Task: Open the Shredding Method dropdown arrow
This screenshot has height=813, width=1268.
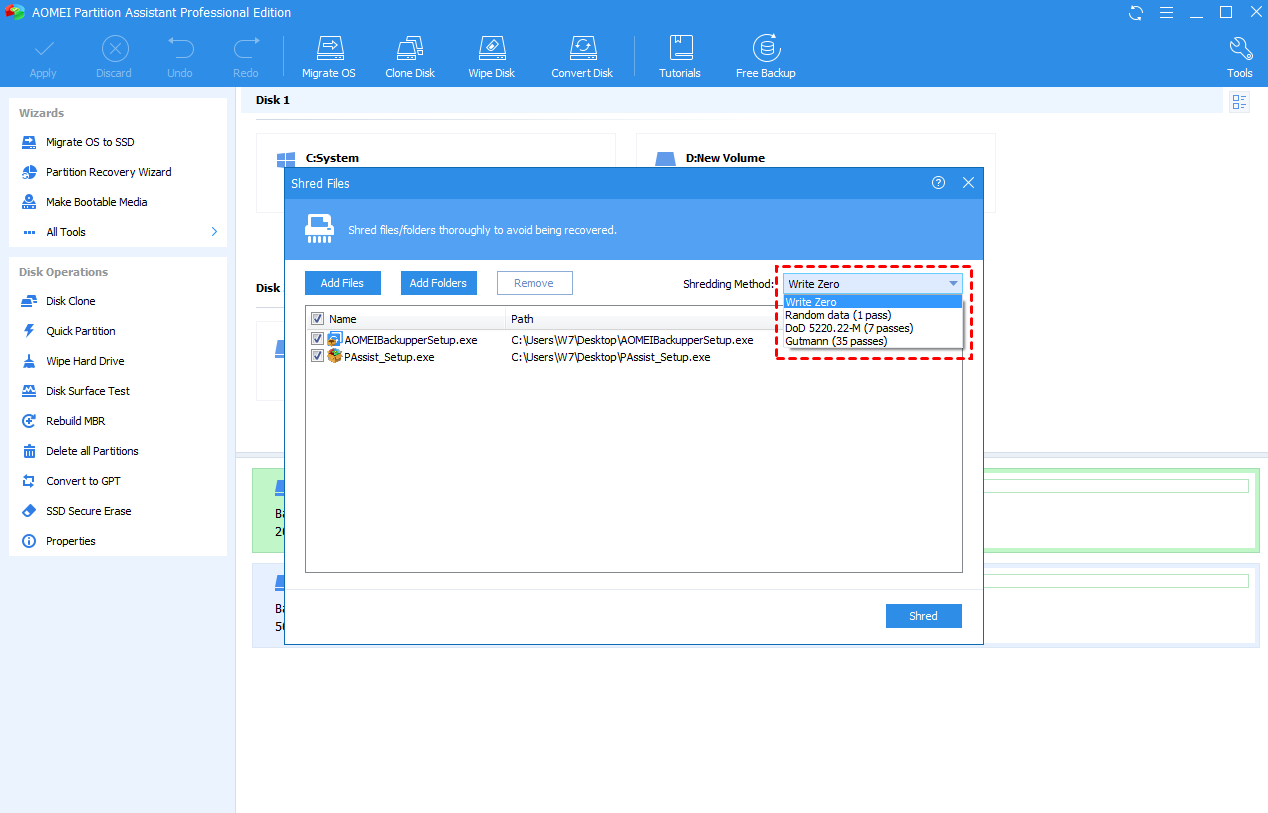Action: [x=953, y=284]
